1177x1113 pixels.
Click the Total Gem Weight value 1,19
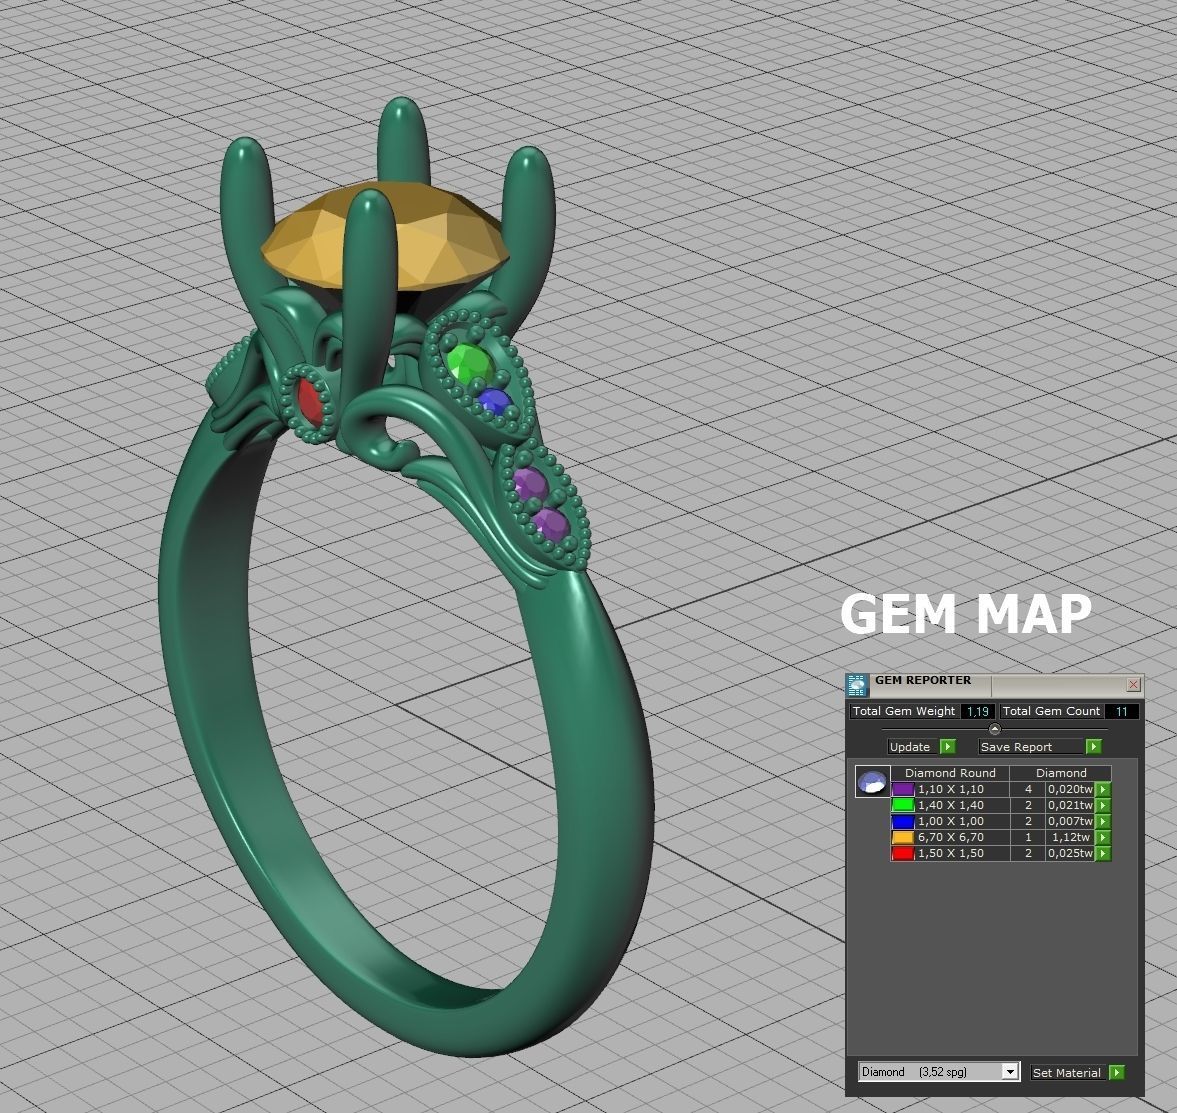pyautogui.click(x=977, y=711)
